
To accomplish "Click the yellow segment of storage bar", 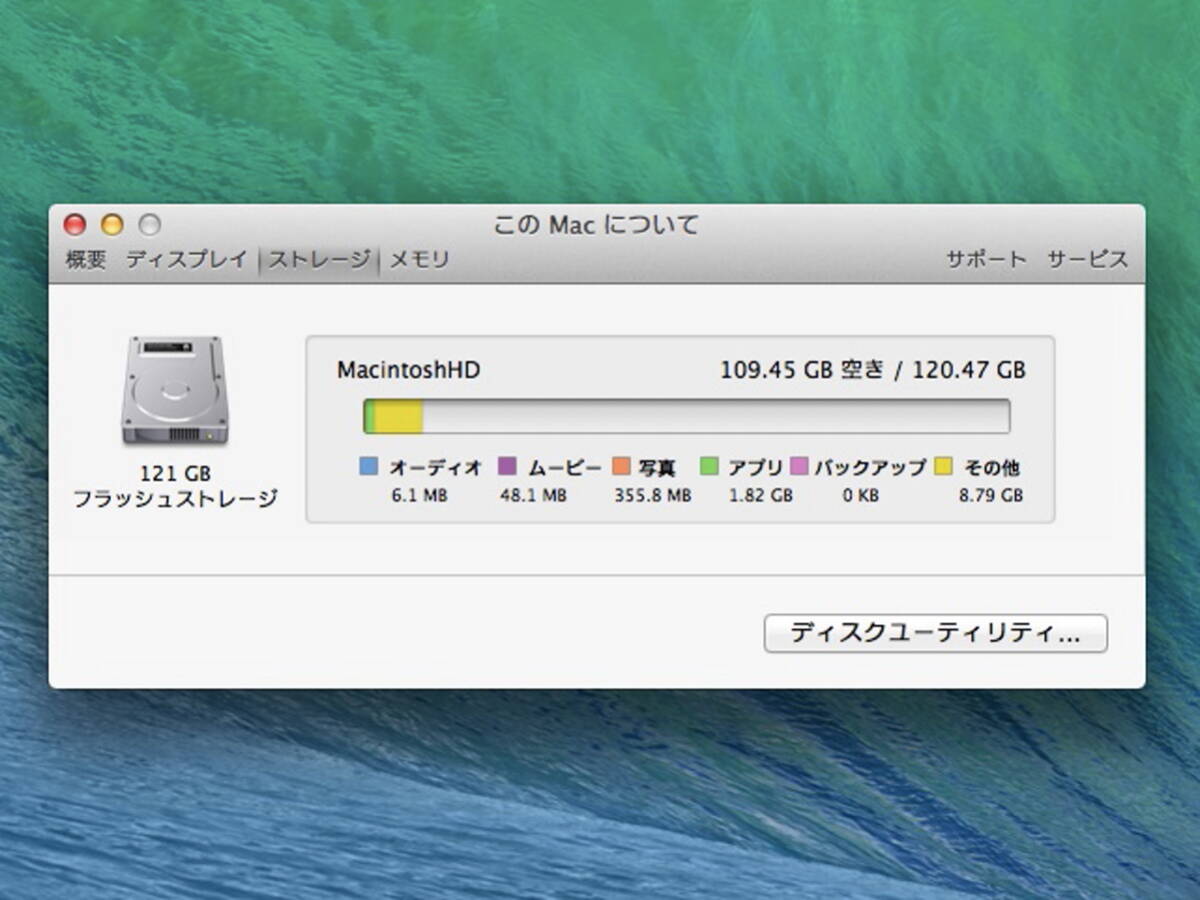I will click(x=399, y=416).
